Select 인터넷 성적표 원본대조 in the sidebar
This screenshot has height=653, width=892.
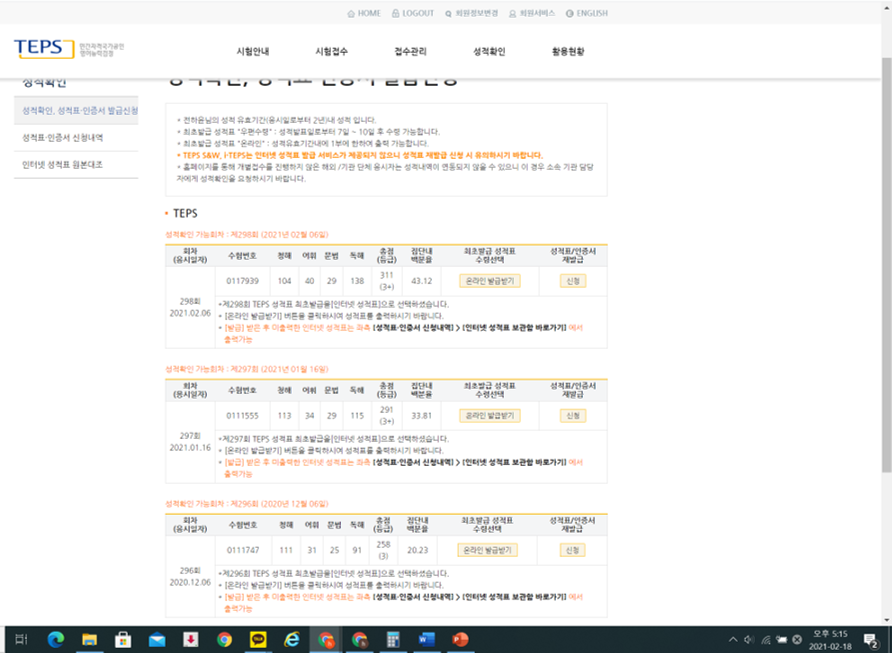[x=63, y=164]
